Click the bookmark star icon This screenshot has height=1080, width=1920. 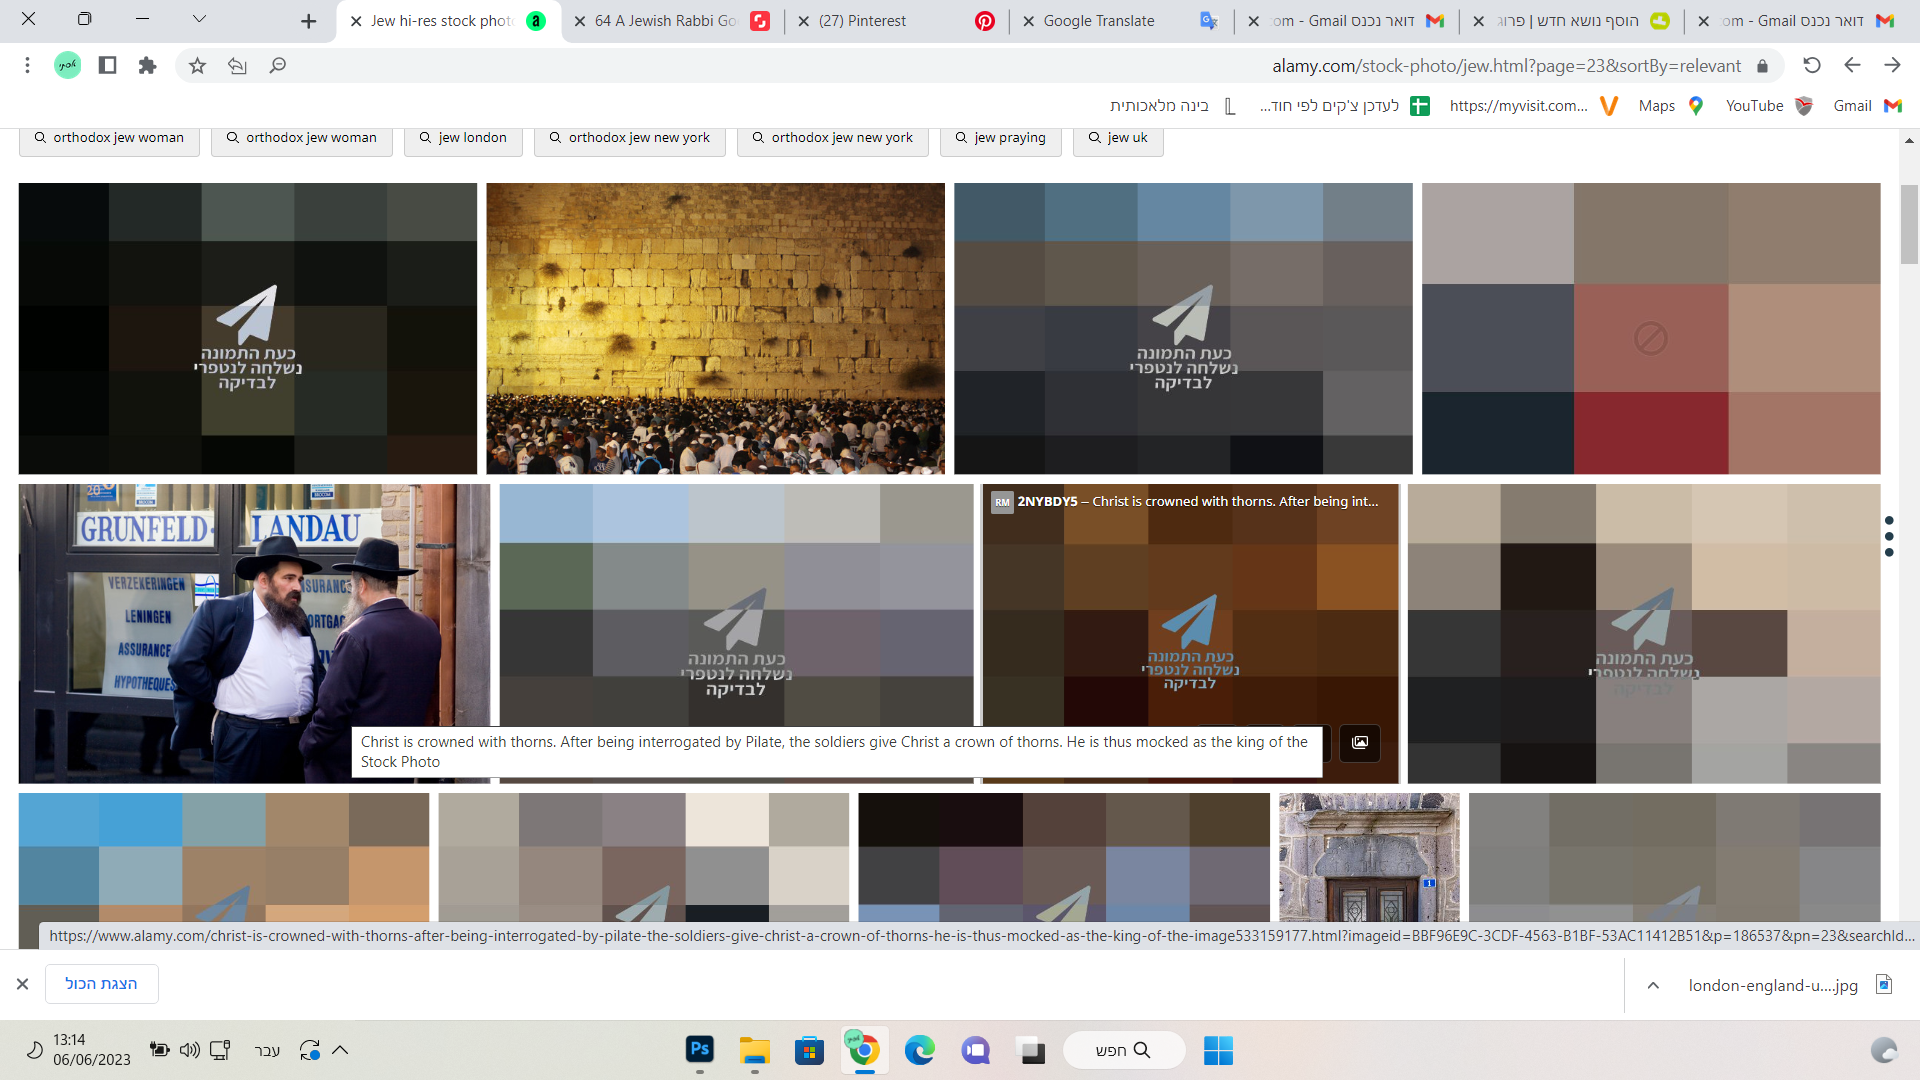pyautogui.click(x=197, y=65)
